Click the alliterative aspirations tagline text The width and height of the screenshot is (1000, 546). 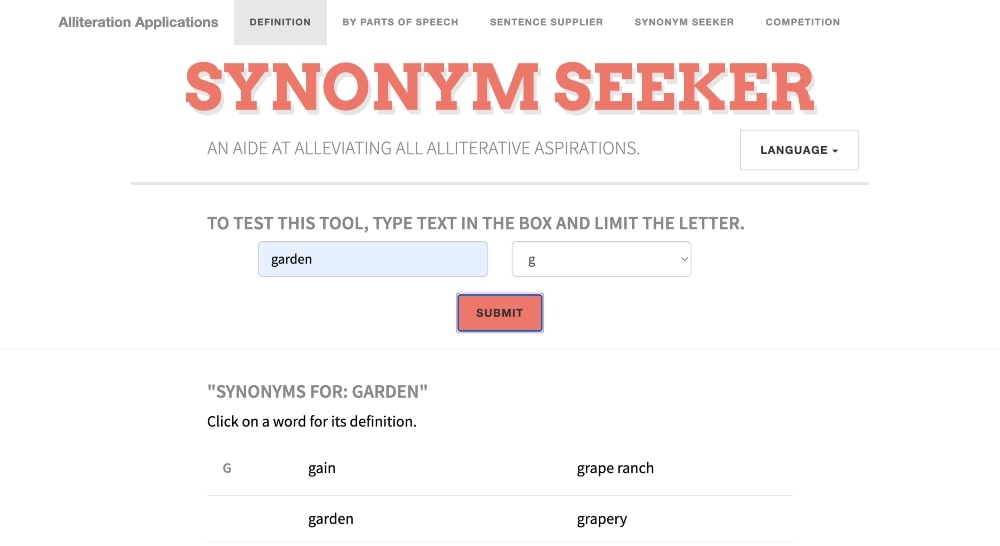[x=423, y=148]
